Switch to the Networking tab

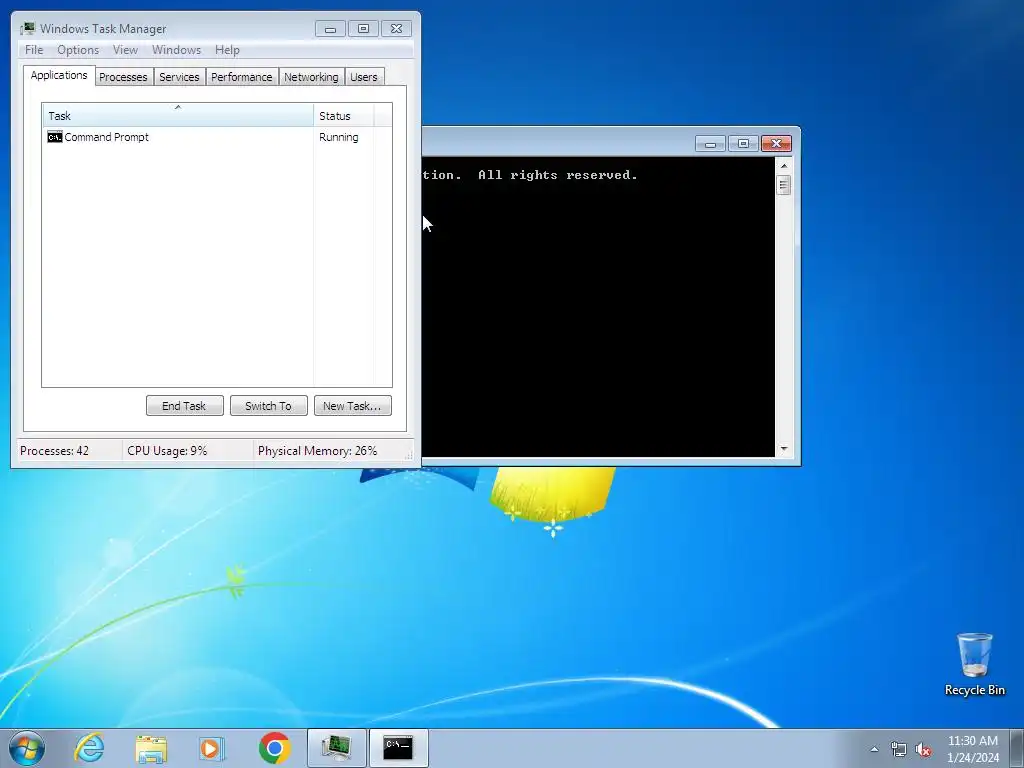[x=312, y=77]
